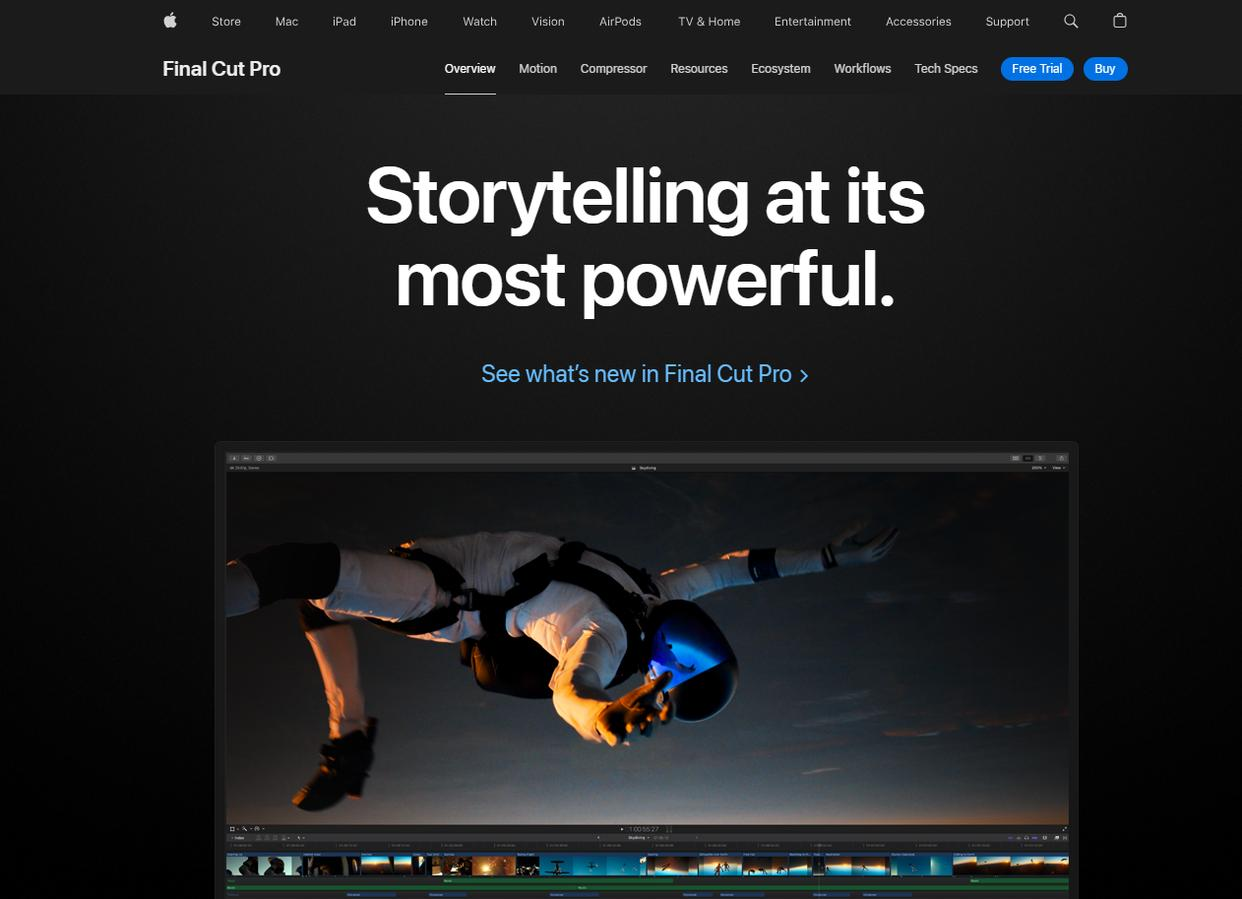
Task: Go to the iPad section
Action: click(344, 21)
